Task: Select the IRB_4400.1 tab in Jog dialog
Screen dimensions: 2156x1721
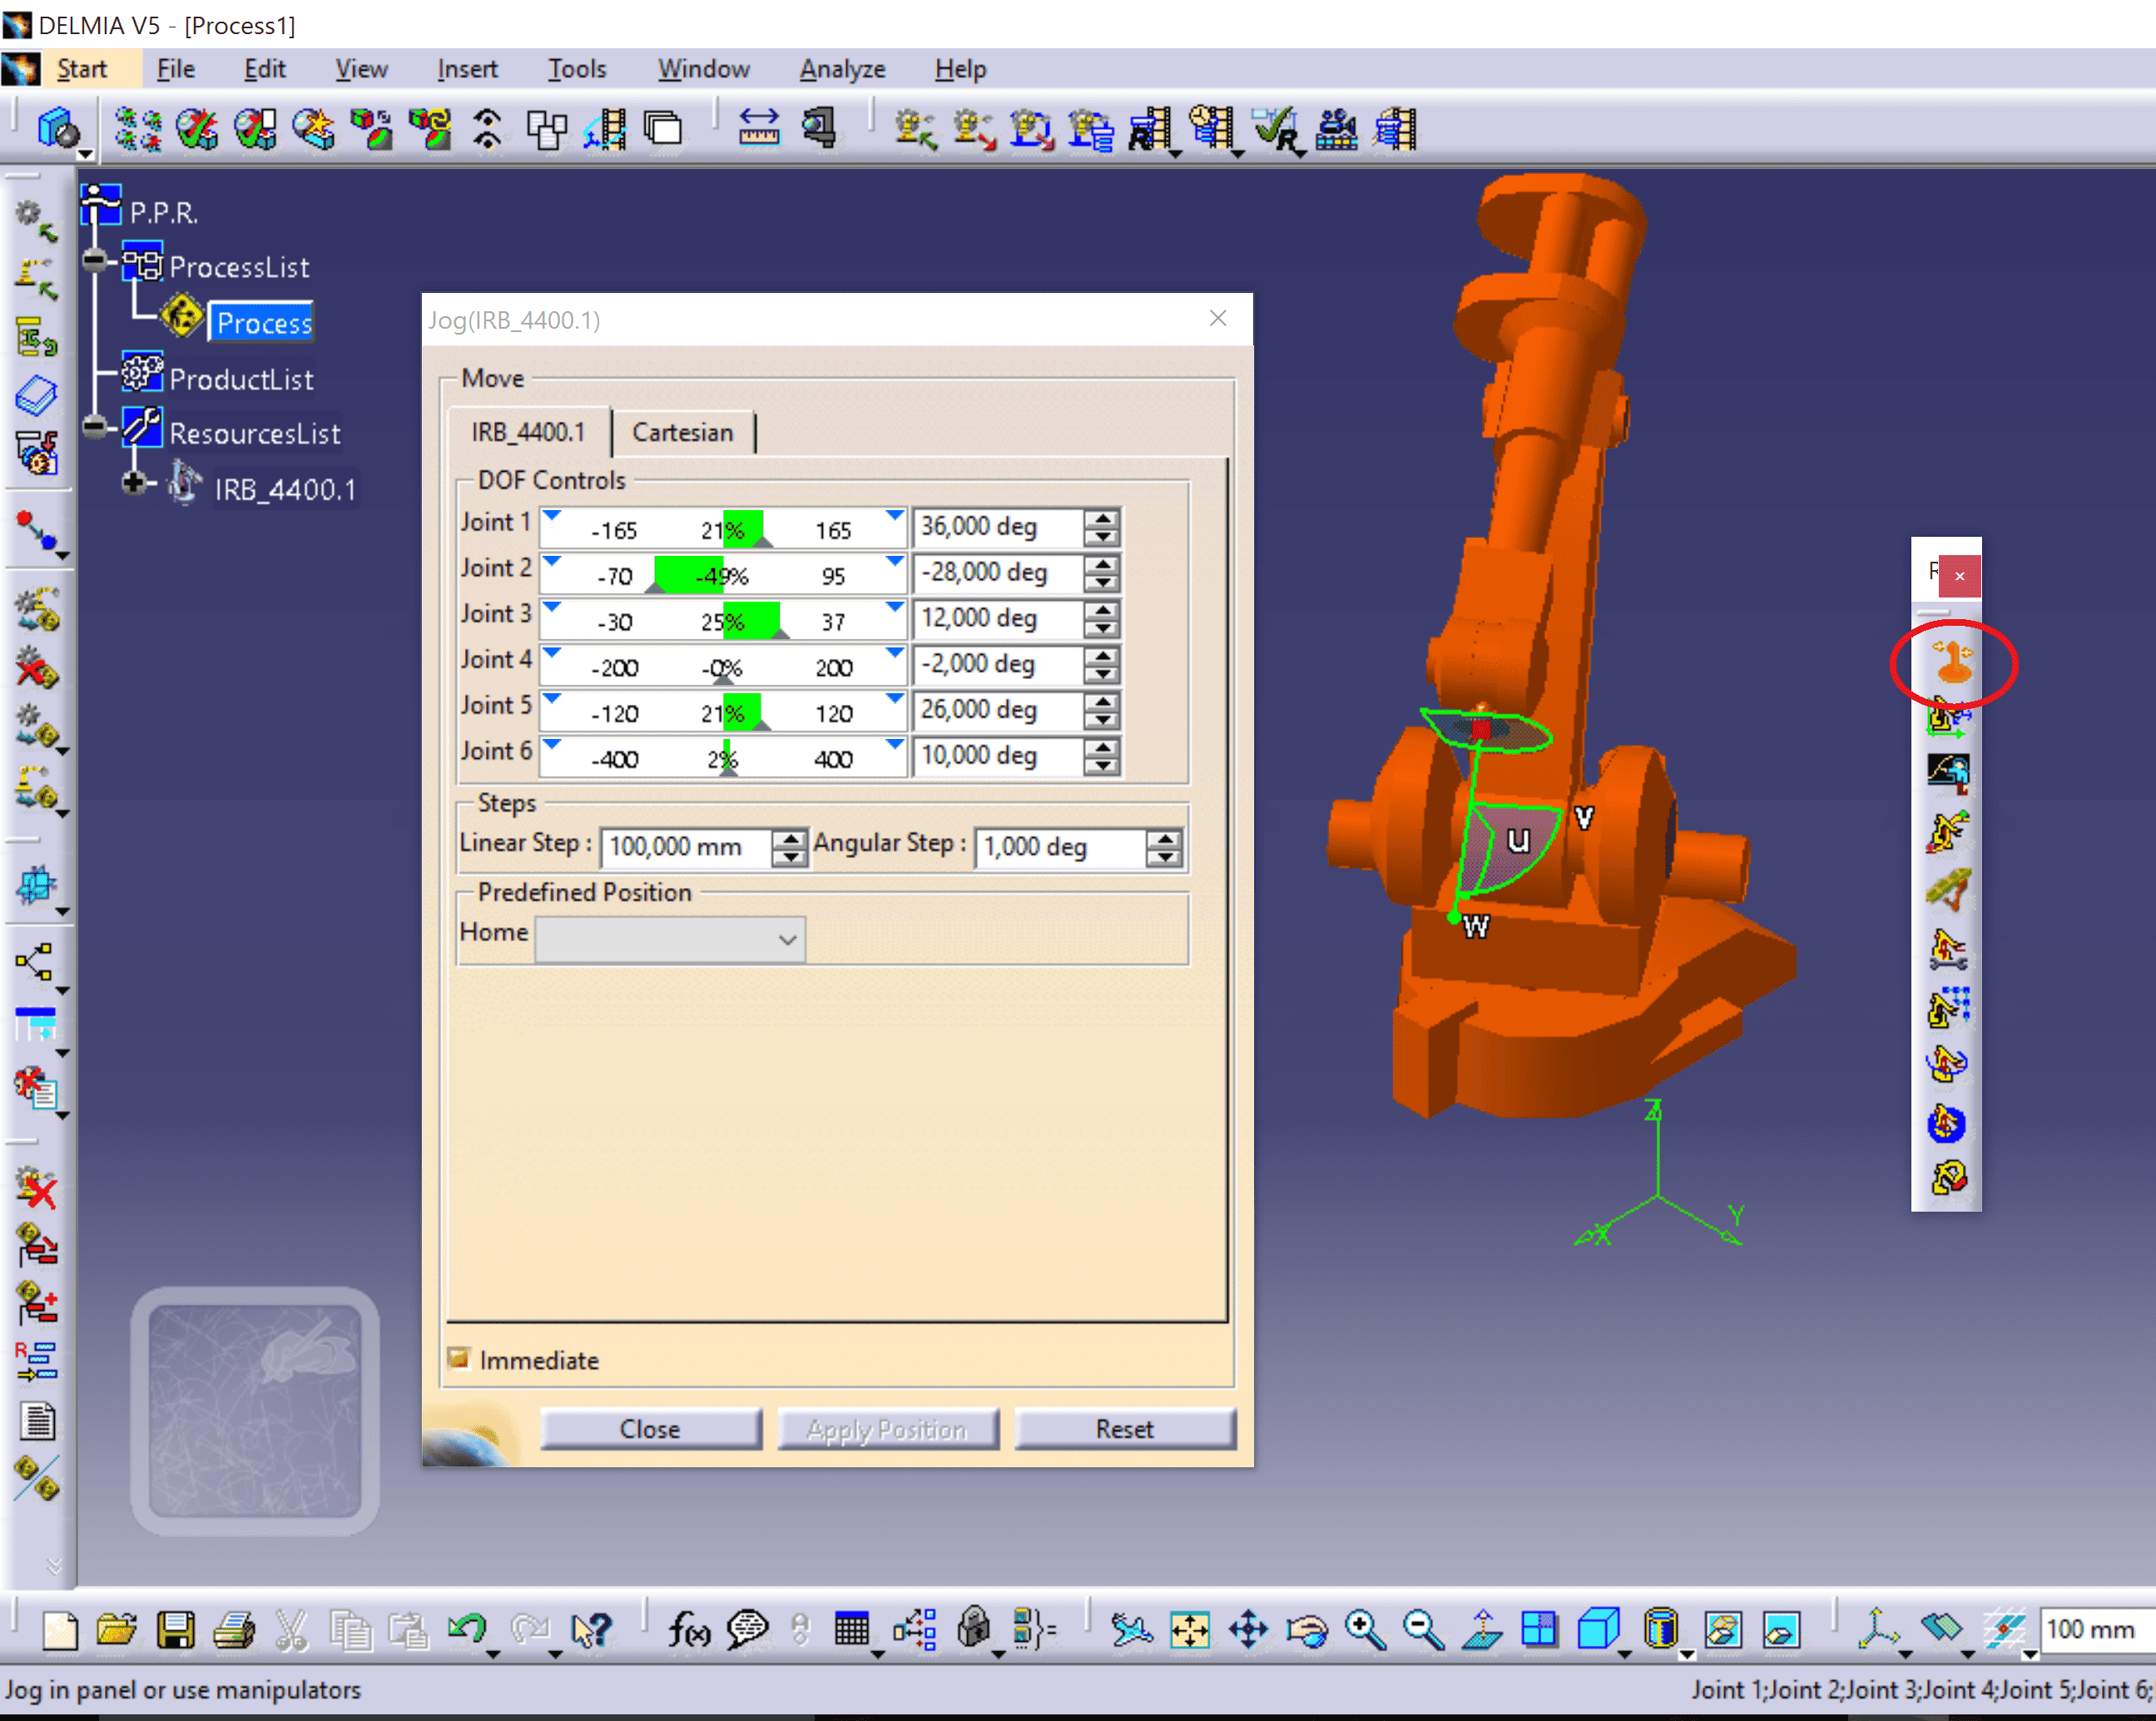Action: pos(528,432)
